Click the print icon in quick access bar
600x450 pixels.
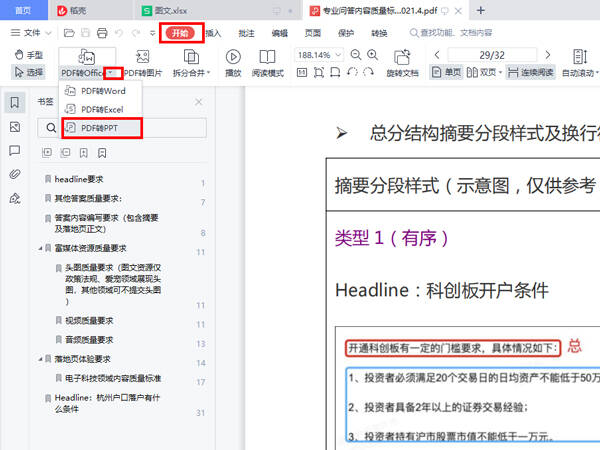[102, 33]
